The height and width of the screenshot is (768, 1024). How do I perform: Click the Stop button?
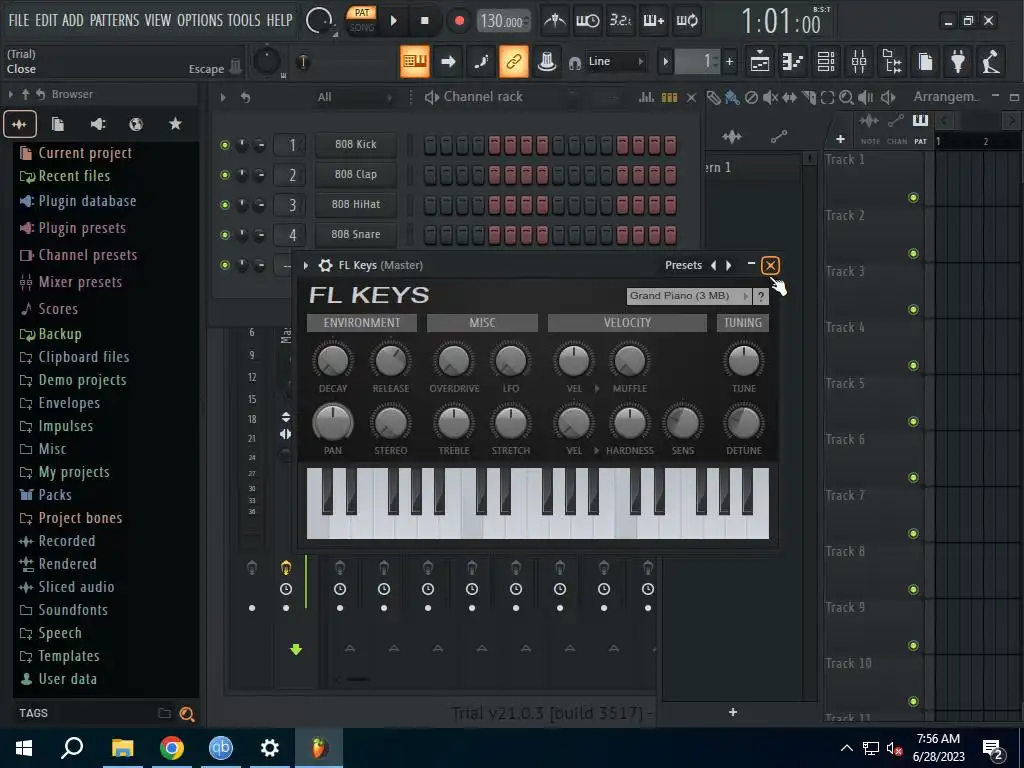pyautogui.click(x=425, y=21)
